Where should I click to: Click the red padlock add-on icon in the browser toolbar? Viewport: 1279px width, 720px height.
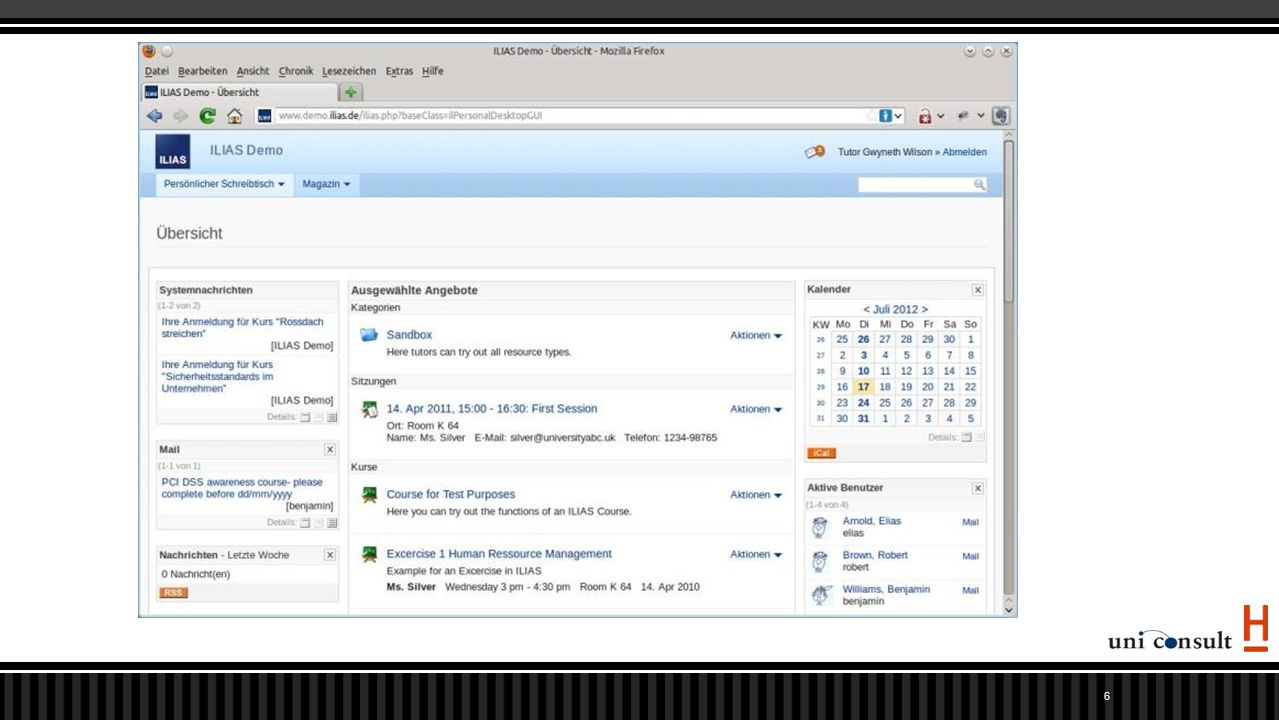(926, 116)
